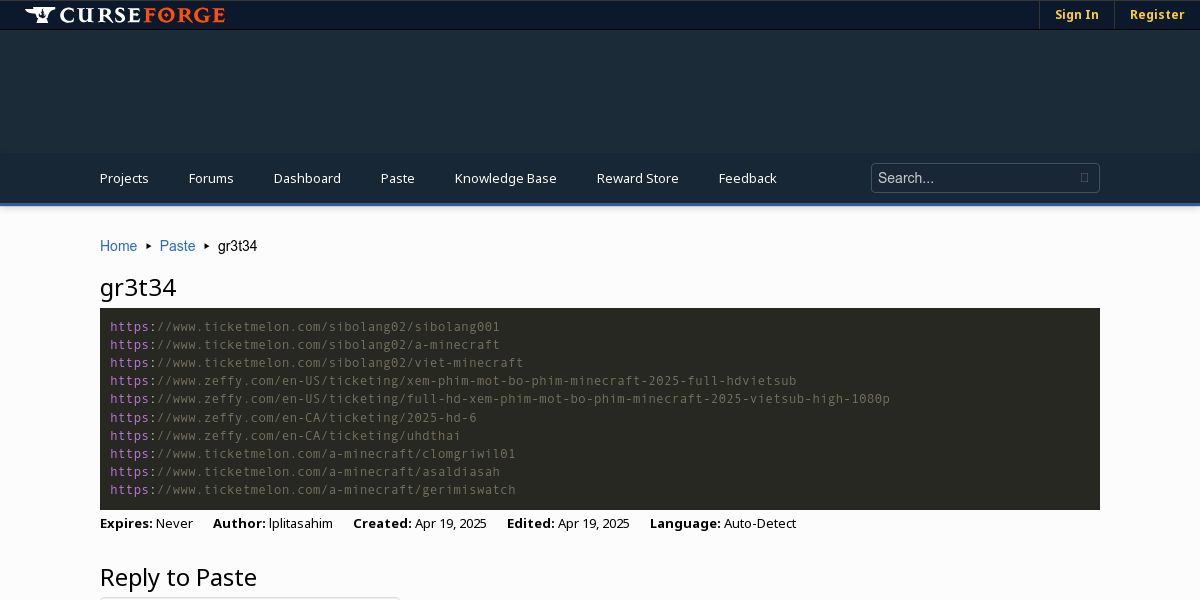Image resolution: width=1200 pixels, height=600 pixels.
Task: Click the Home breadcrumb link
Action: tap(118, 246)
